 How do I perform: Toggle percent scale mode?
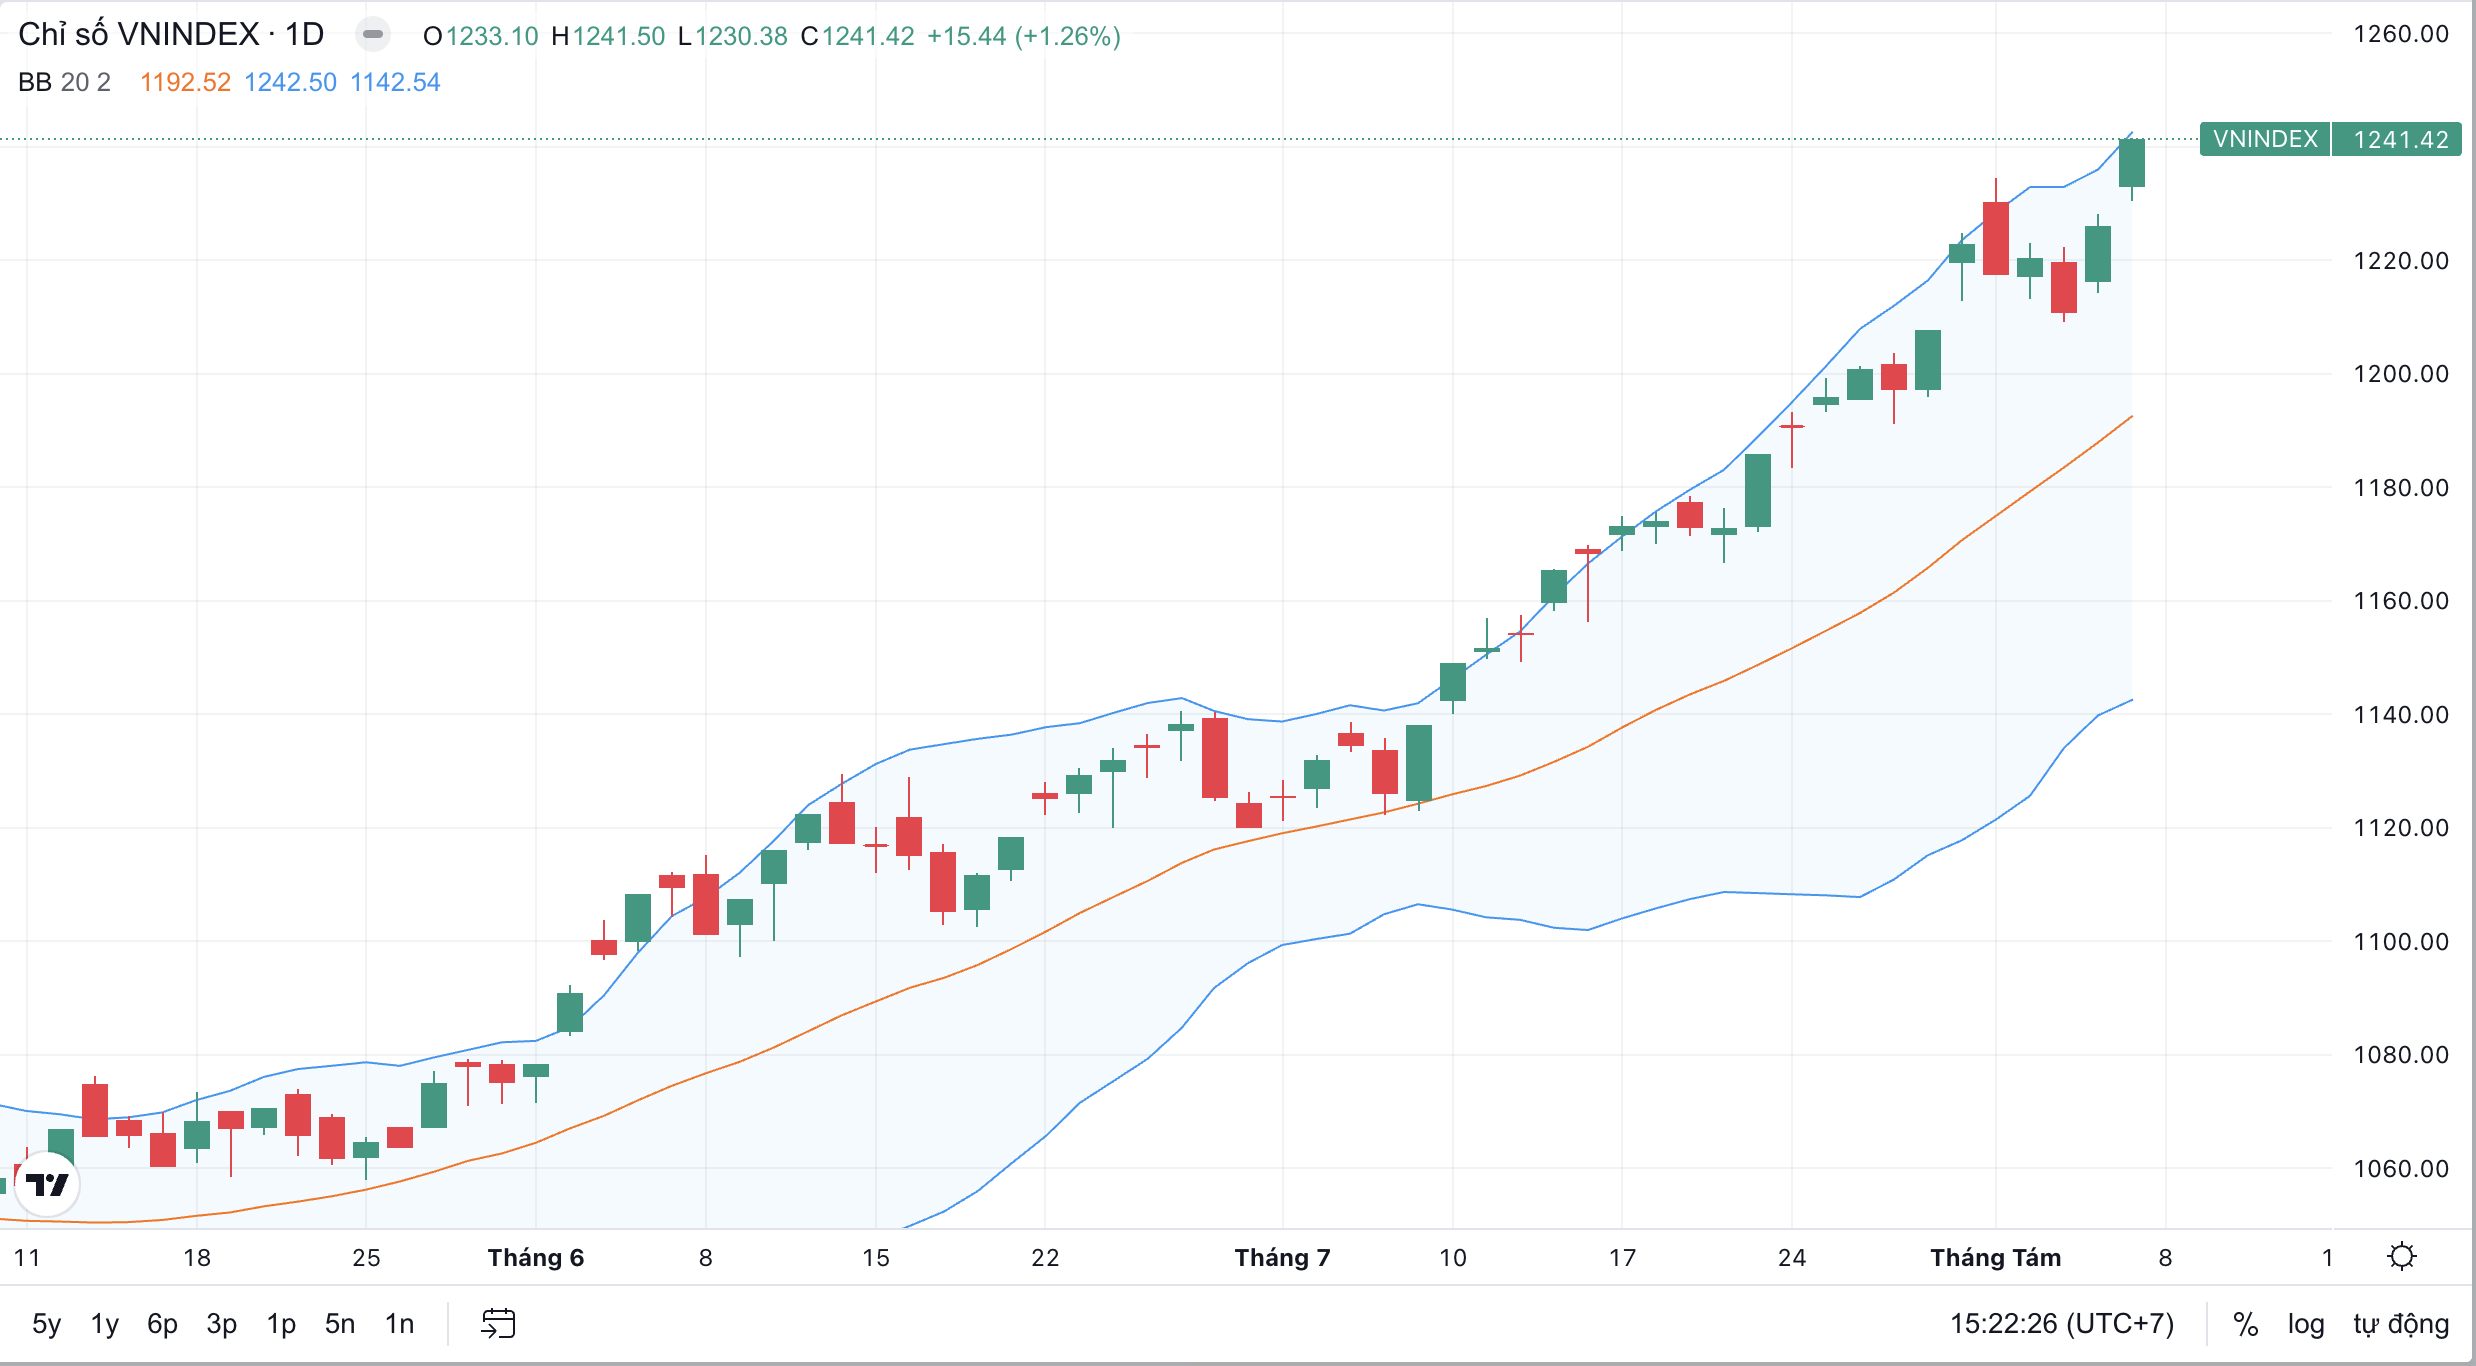pos(2246,1324)
